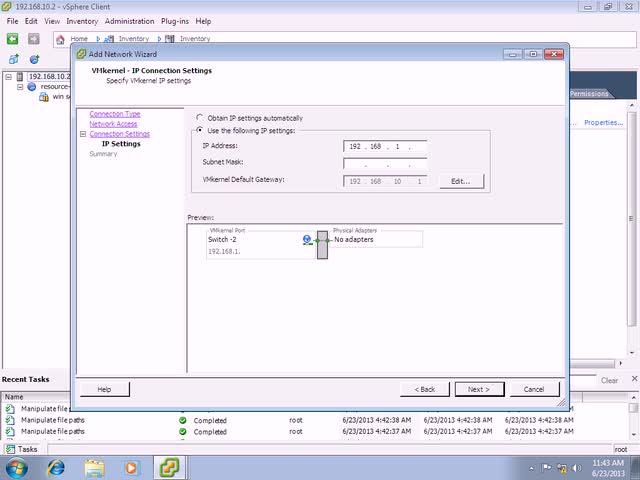Switch to vSphere Client taskbar icon
This screenshot has width=640, height=480.
(x=169, y=468)
